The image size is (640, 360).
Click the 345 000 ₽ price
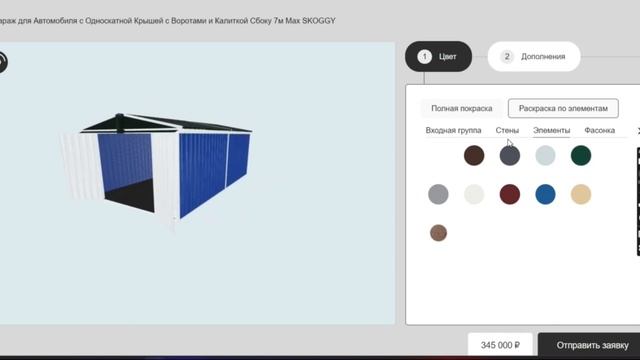tap(500, 345)
